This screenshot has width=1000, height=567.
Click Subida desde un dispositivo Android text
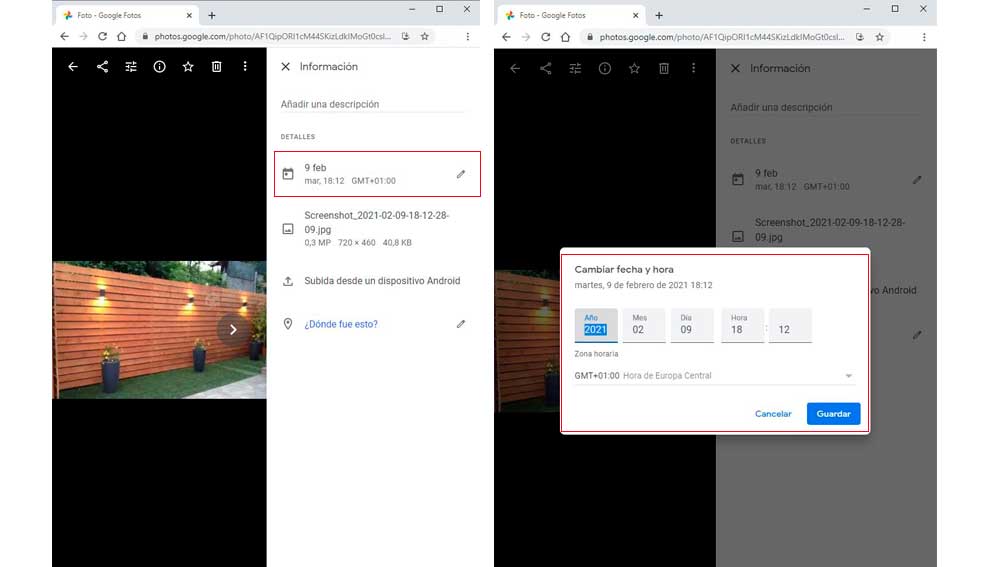click(382, 281)
